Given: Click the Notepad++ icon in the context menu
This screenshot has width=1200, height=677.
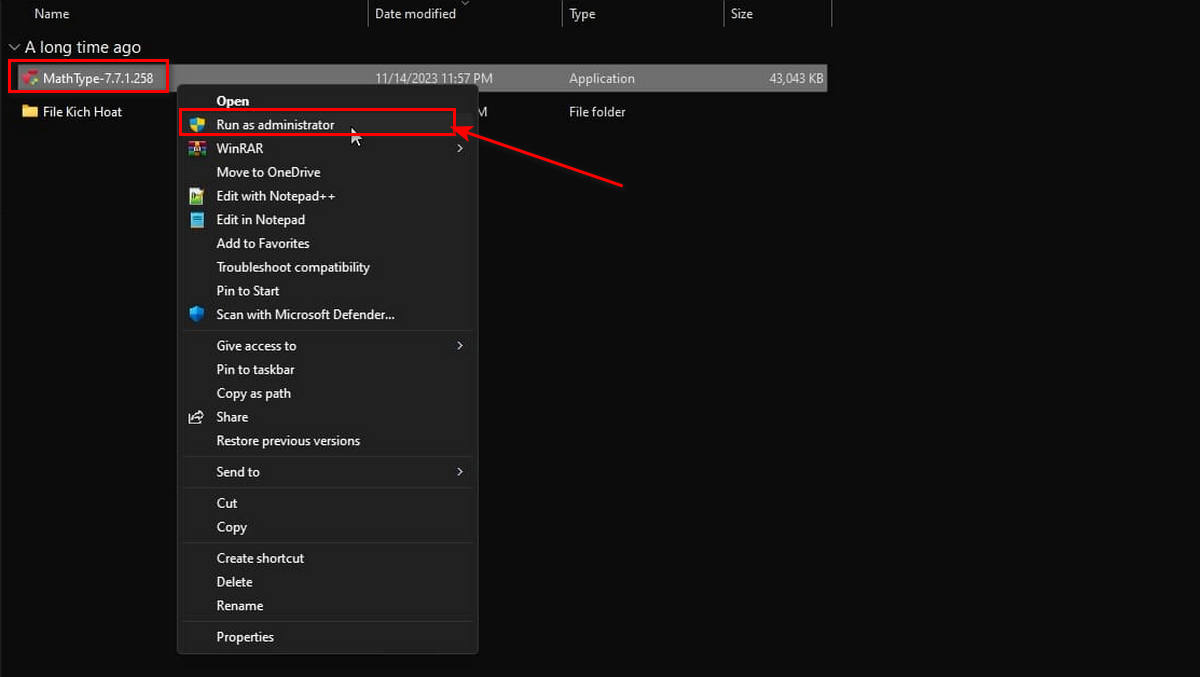Looking at the screenshot, I should 197,196.
